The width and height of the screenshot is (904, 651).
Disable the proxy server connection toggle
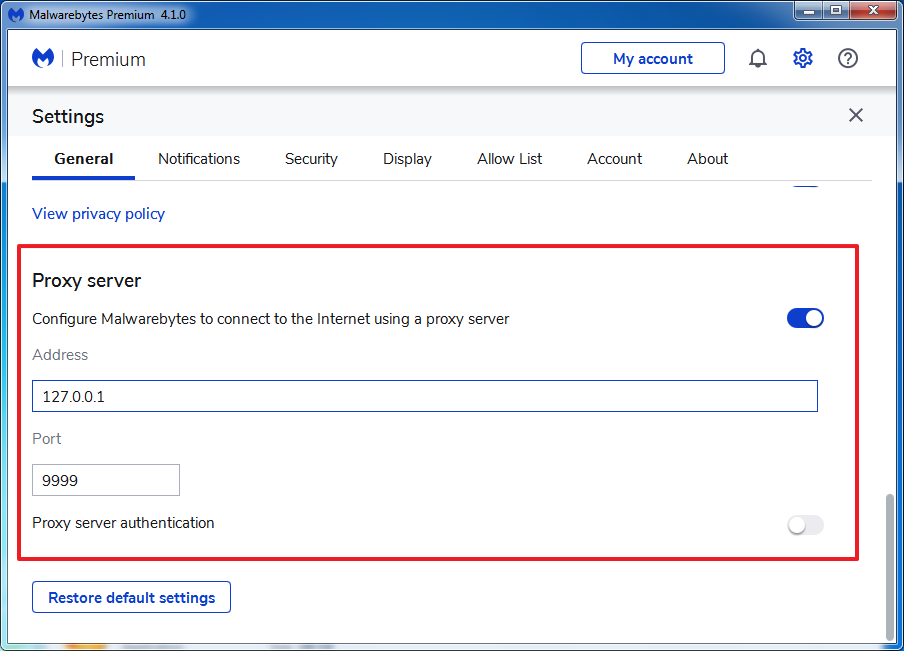coord(805,318)
